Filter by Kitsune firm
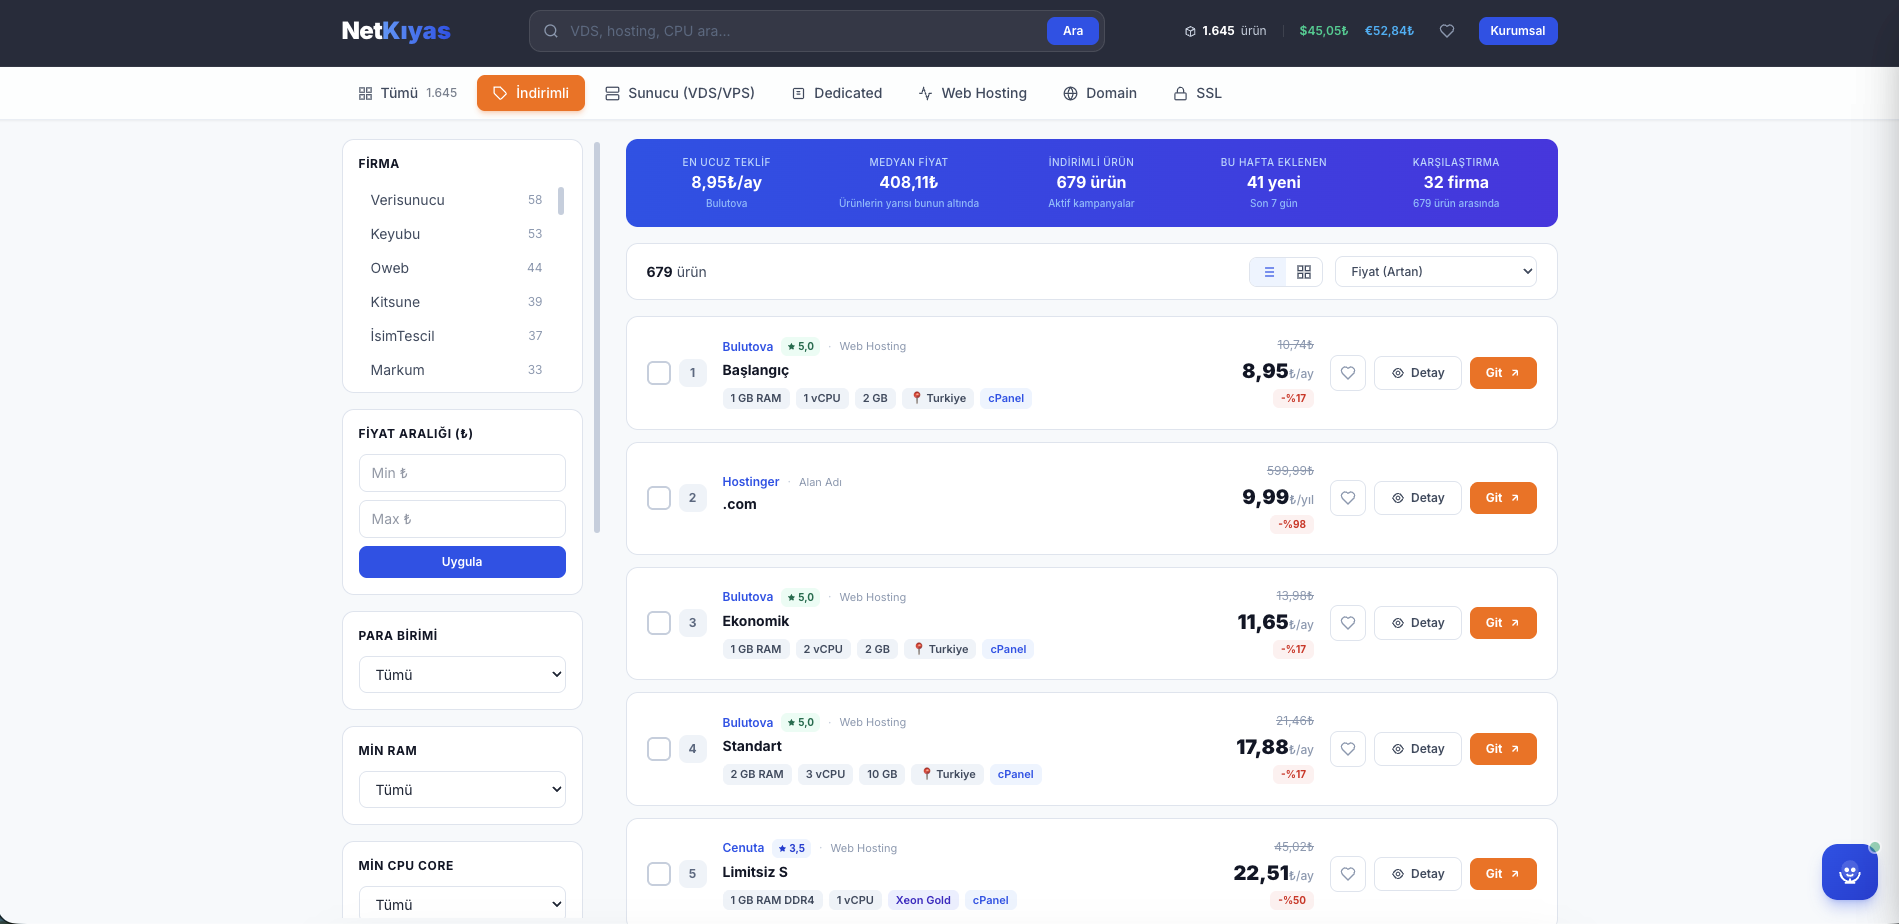Viewport: 1899px width, 924px height. (x=456, y=302)
